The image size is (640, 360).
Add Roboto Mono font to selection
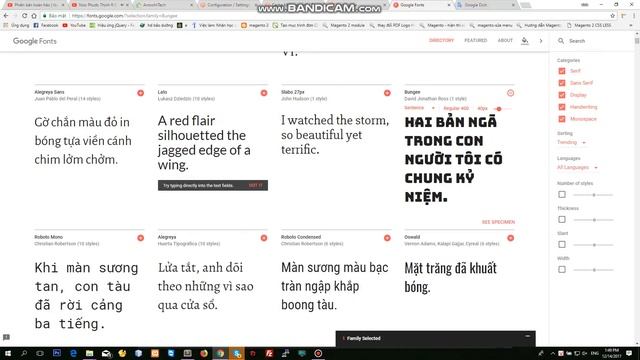[x=140, y=238]
